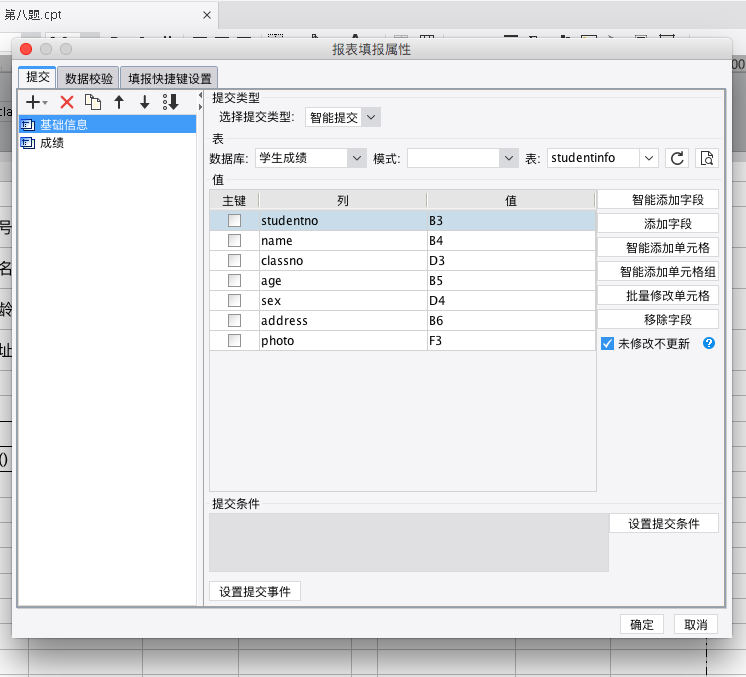Click the copy submission icon
The height and width of the screenshot is (677, 746).
pos(93,102)
